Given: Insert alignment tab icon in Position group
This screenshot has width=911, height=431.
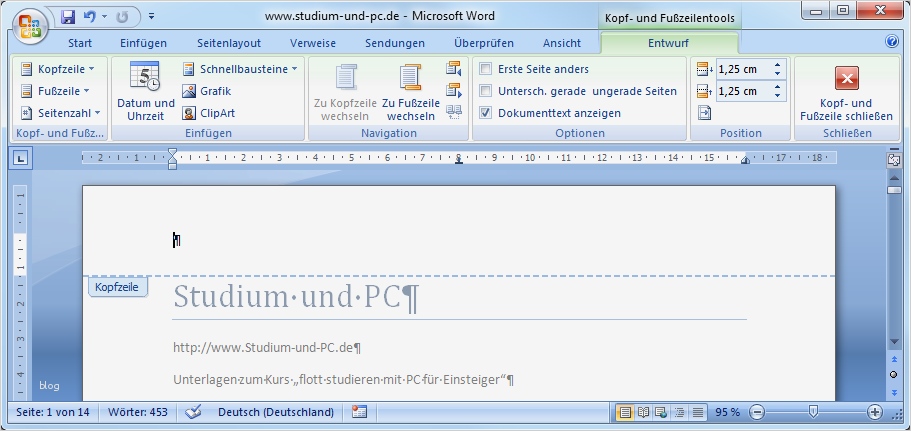Looking at the screenshot, I should click(704, 113).
